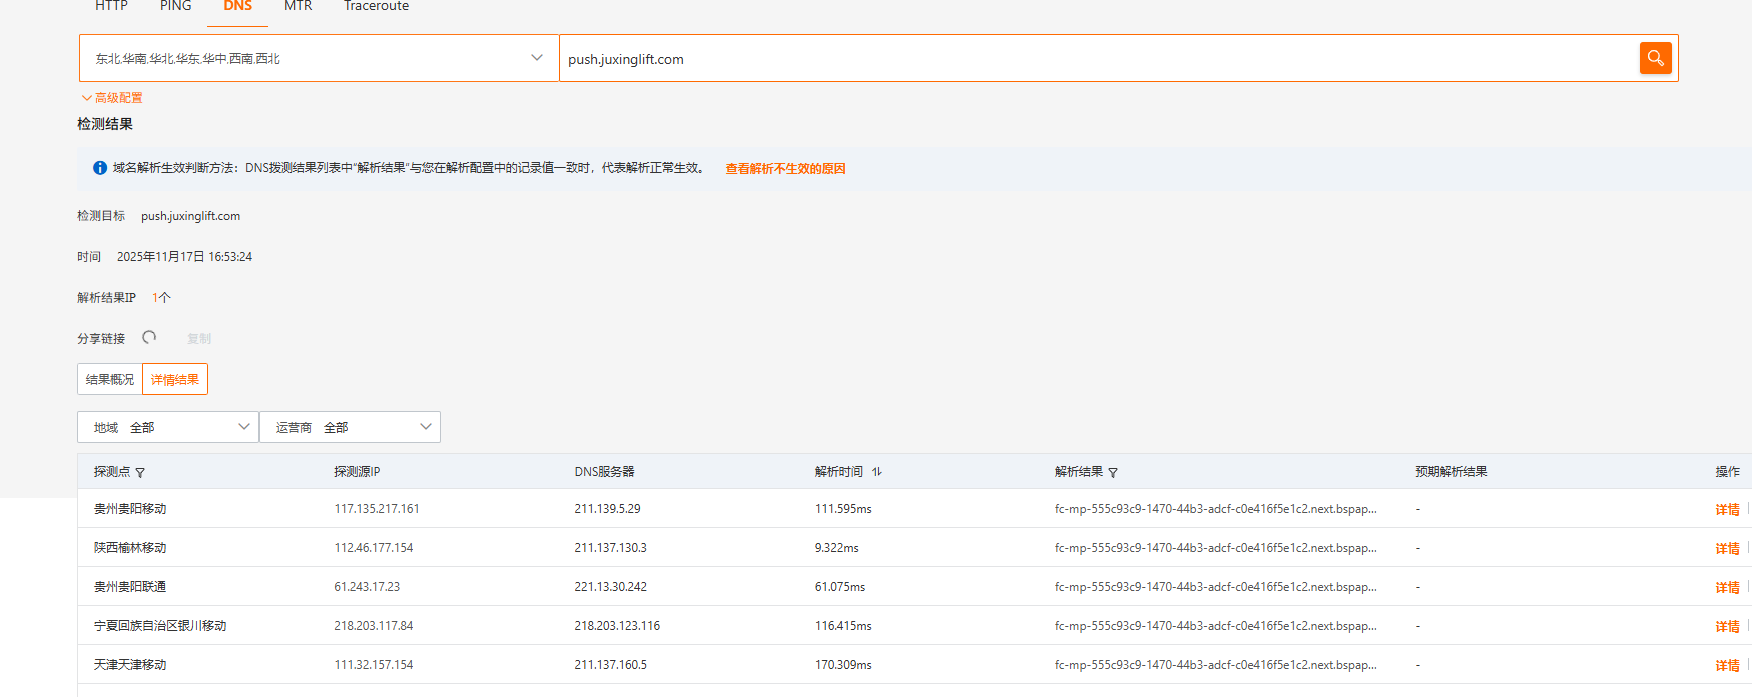
Task: Click the domain input field
Action: point(1095,59)
